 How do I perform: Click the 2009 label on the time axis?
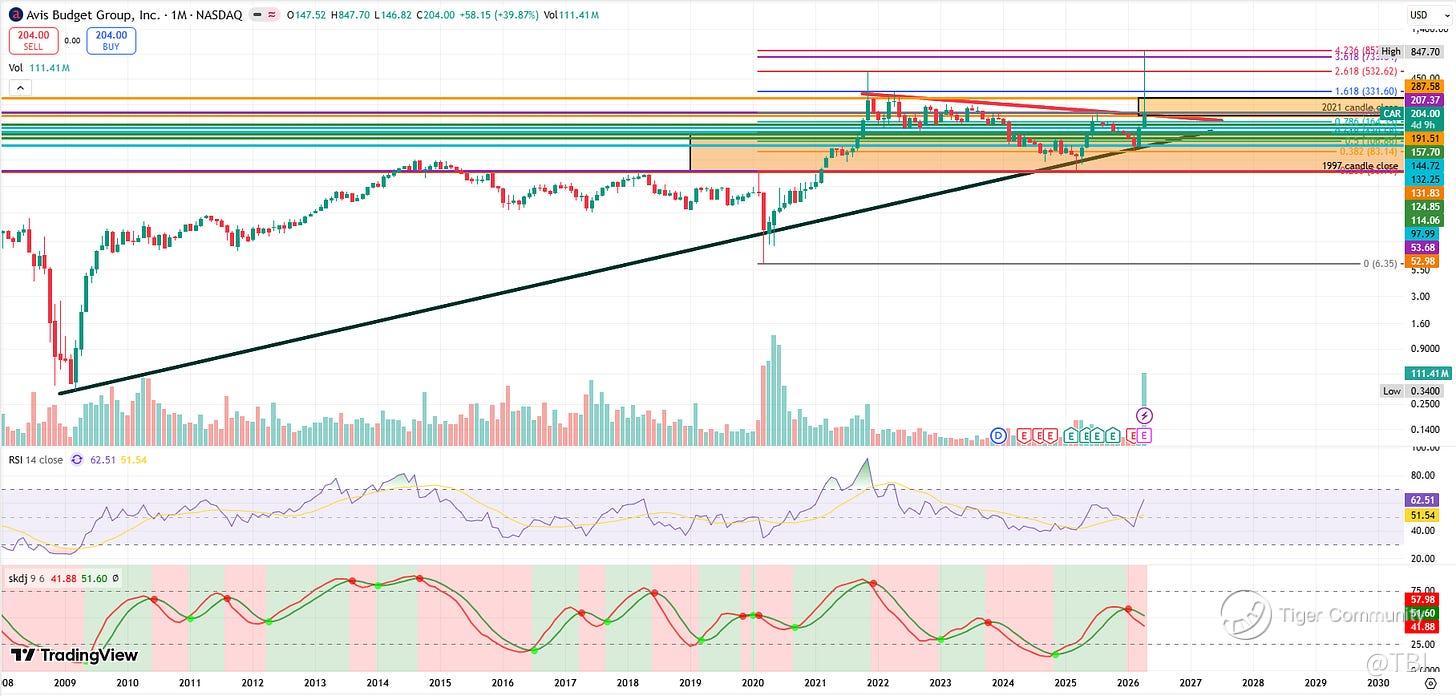pyautogui.click(x=65, y=682)
